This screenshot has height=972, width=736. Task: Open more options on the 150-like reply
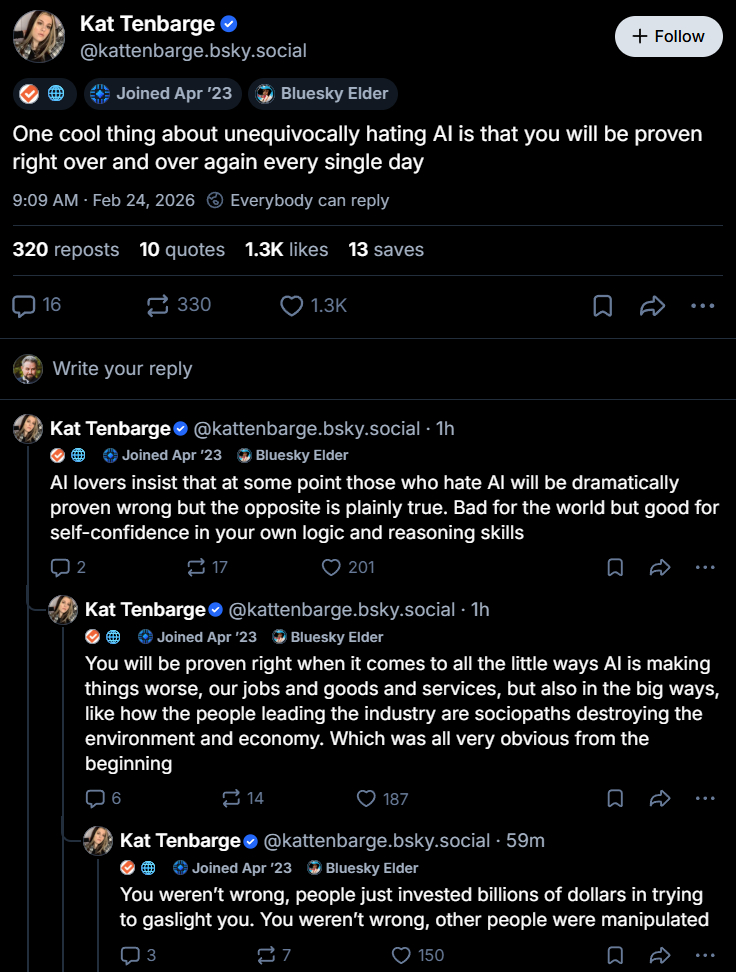click(x=705, y=955)
